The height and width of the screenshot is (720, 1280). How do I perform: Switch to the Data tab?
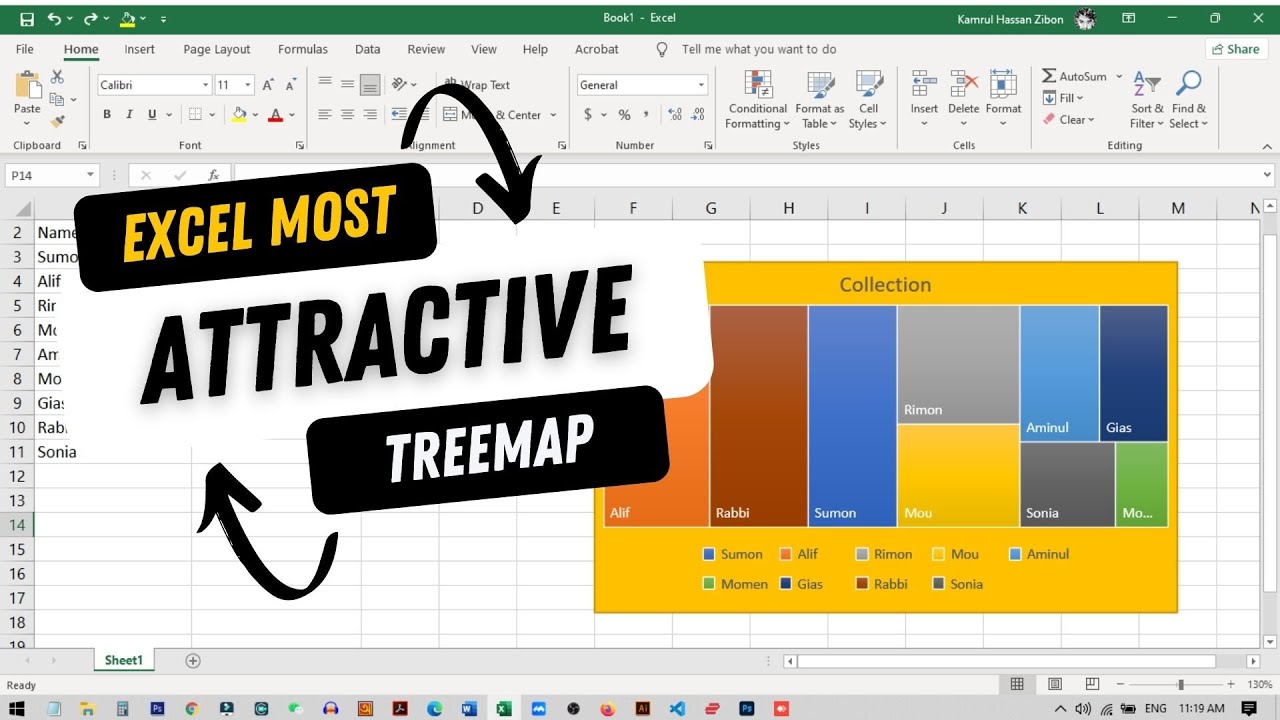(x=367, y=49)
